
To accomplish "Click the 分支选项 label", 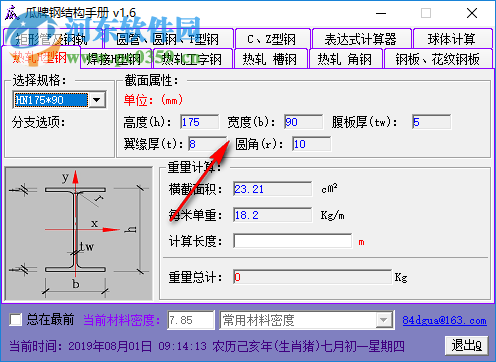I will pyautogui.click(x=38, y=122).
